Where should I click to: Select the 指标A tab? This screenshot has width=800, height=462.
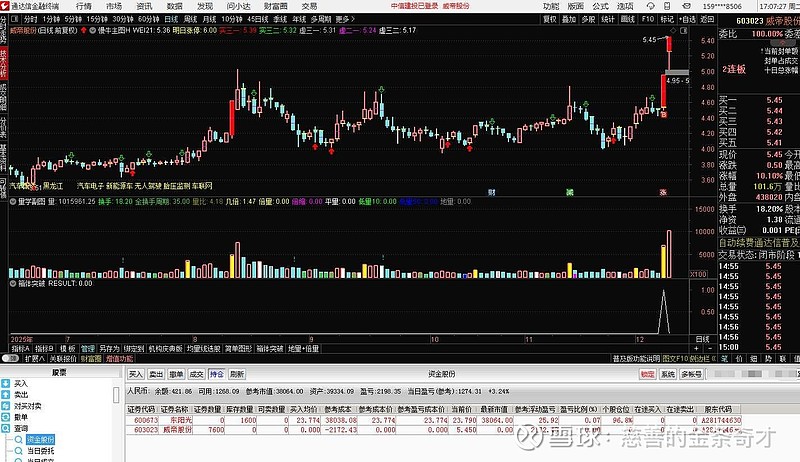(x=21, y=349)
